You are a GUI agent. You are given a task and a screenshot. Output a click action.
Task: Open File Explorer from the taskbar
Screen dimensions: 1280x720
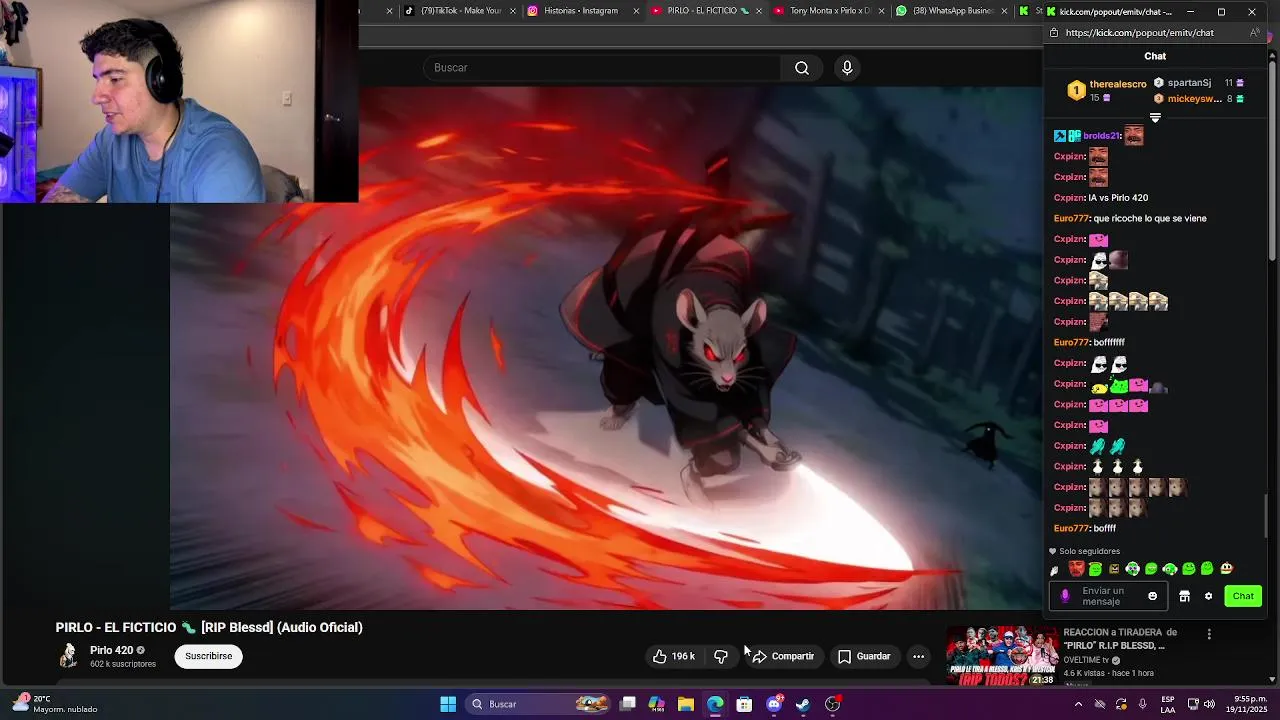pos(686,704)
